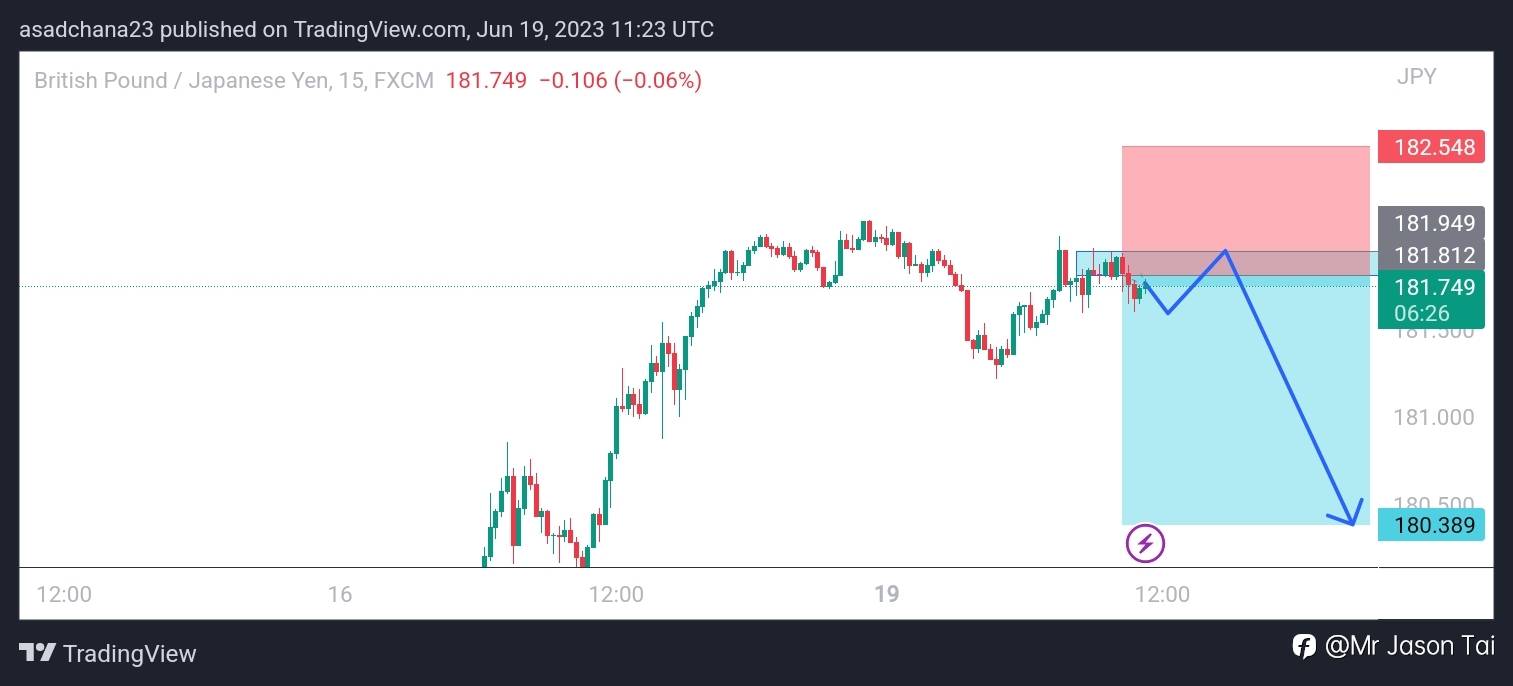
Task: Click the asadchana23 published header text
Action: [366, 29]
